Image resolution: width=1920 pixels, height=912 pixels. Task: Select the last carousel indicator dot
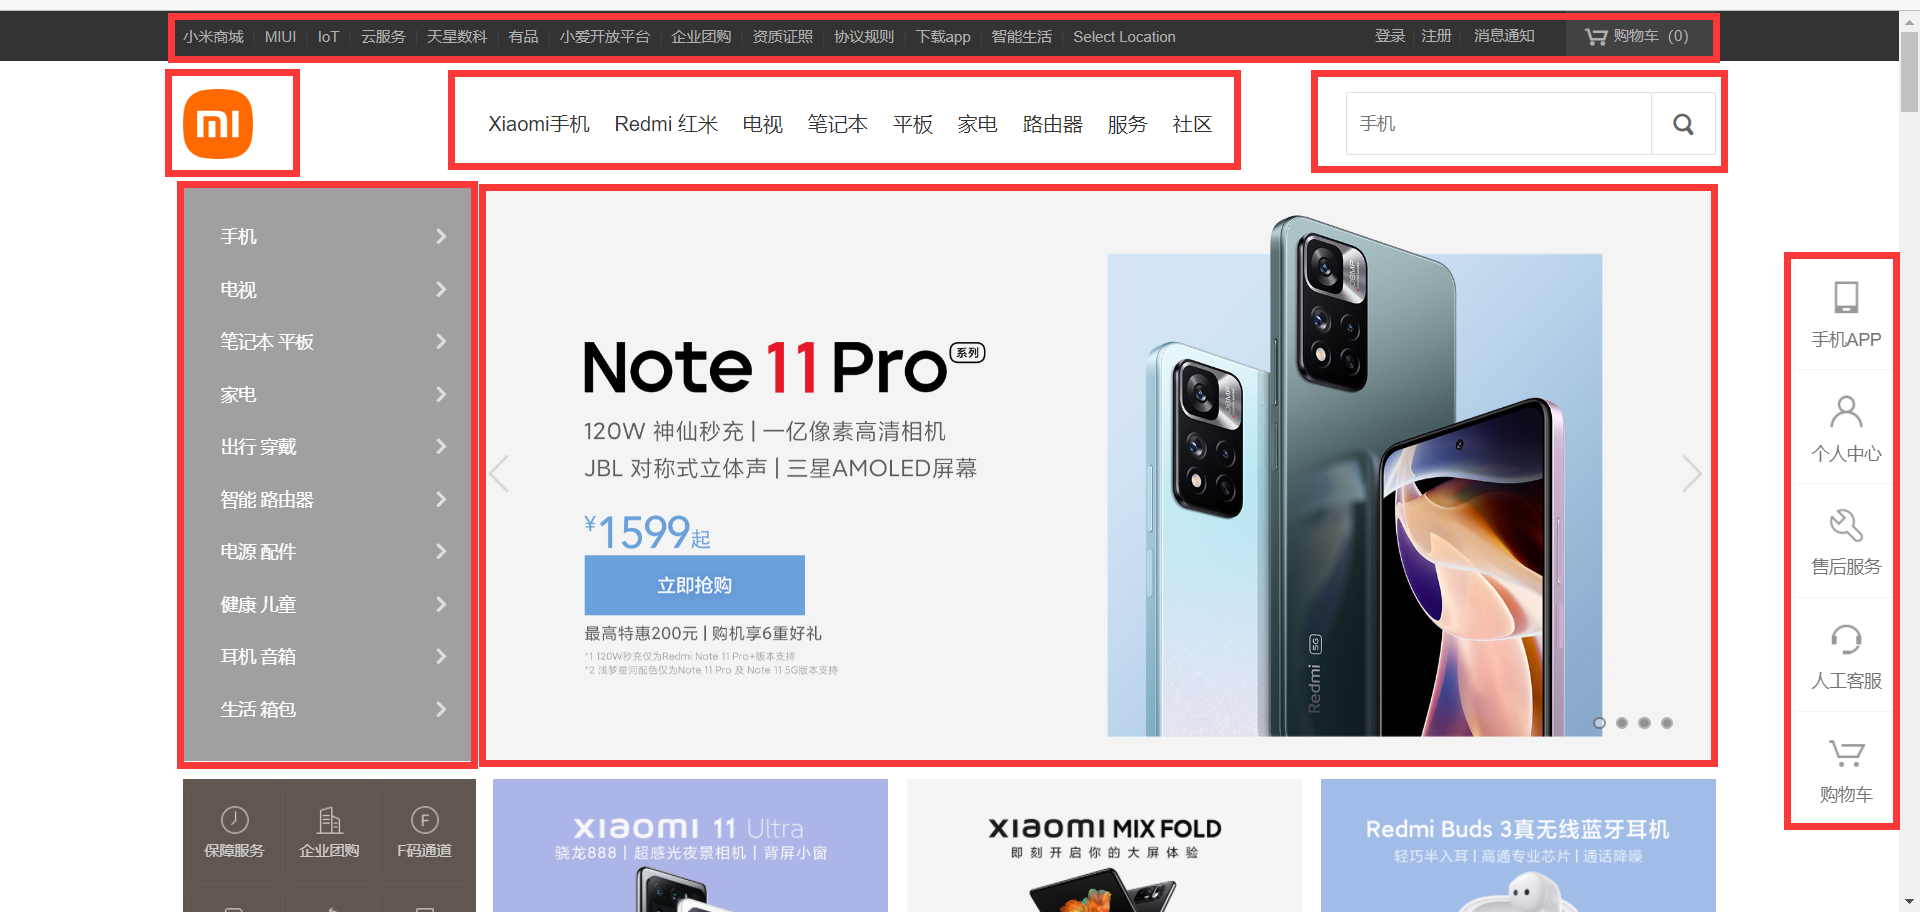pos(1667,723)
